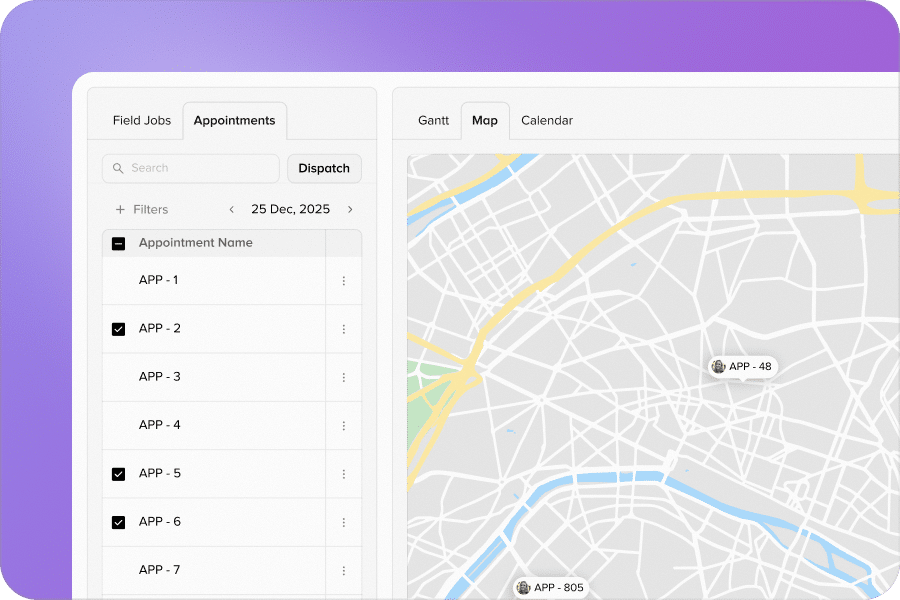Click the Dispatch button
This screenshot has height=600, width=900.
(x=324, y=168)
